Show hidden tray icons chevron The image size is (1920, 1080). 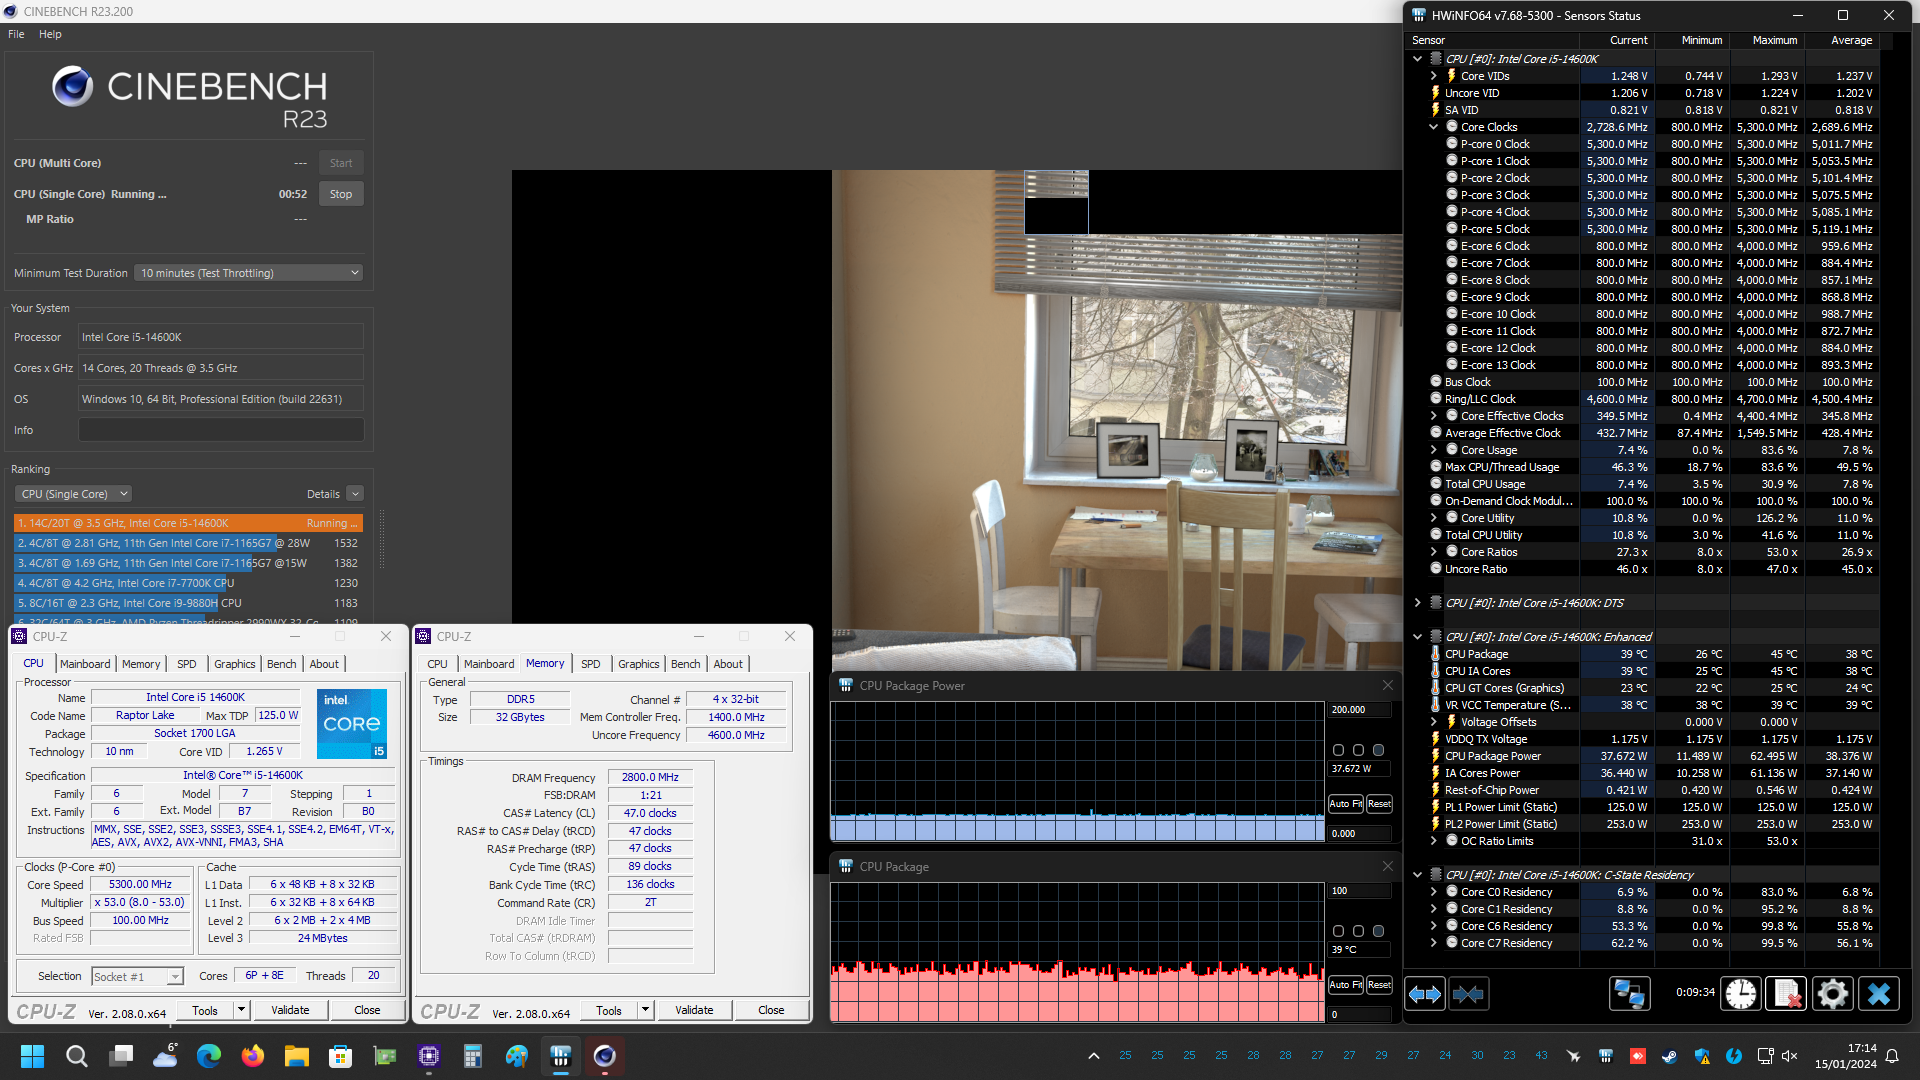pyautogui.click(x=1094, y=1056)
